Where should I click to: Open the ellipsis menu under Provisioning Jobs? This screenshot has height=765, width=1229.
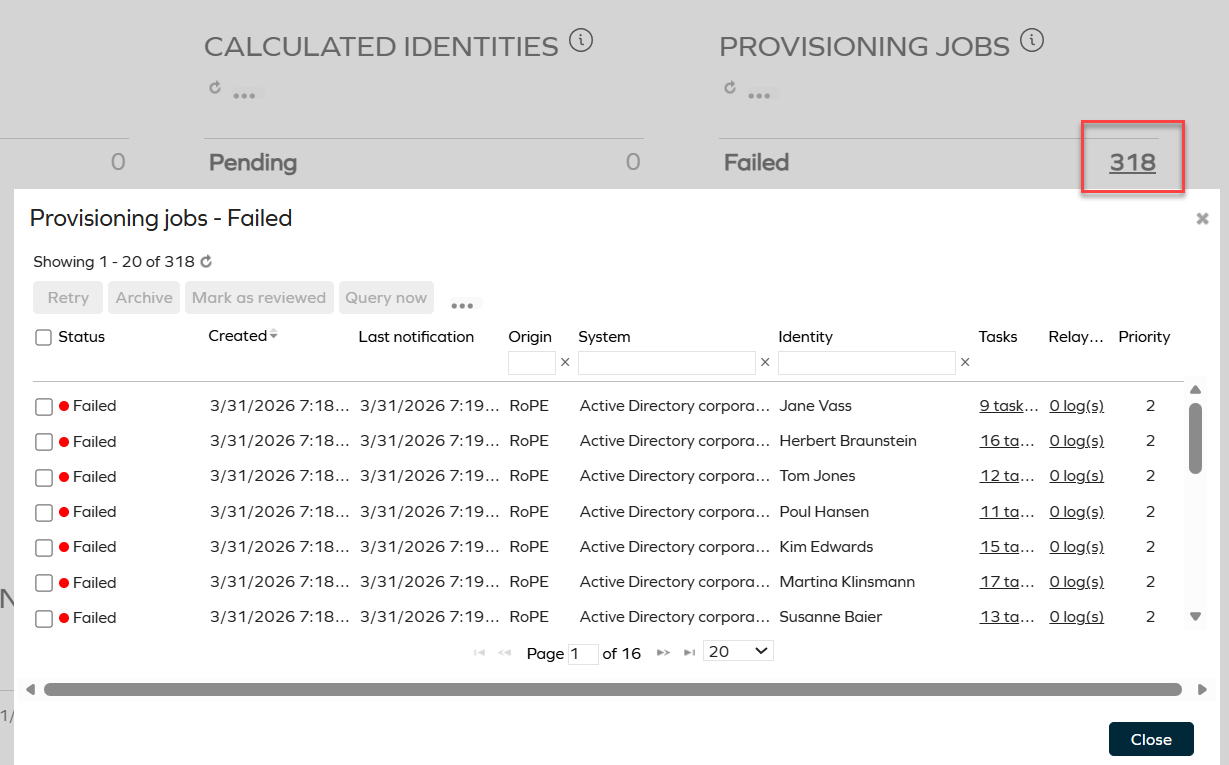pos(758,95)
